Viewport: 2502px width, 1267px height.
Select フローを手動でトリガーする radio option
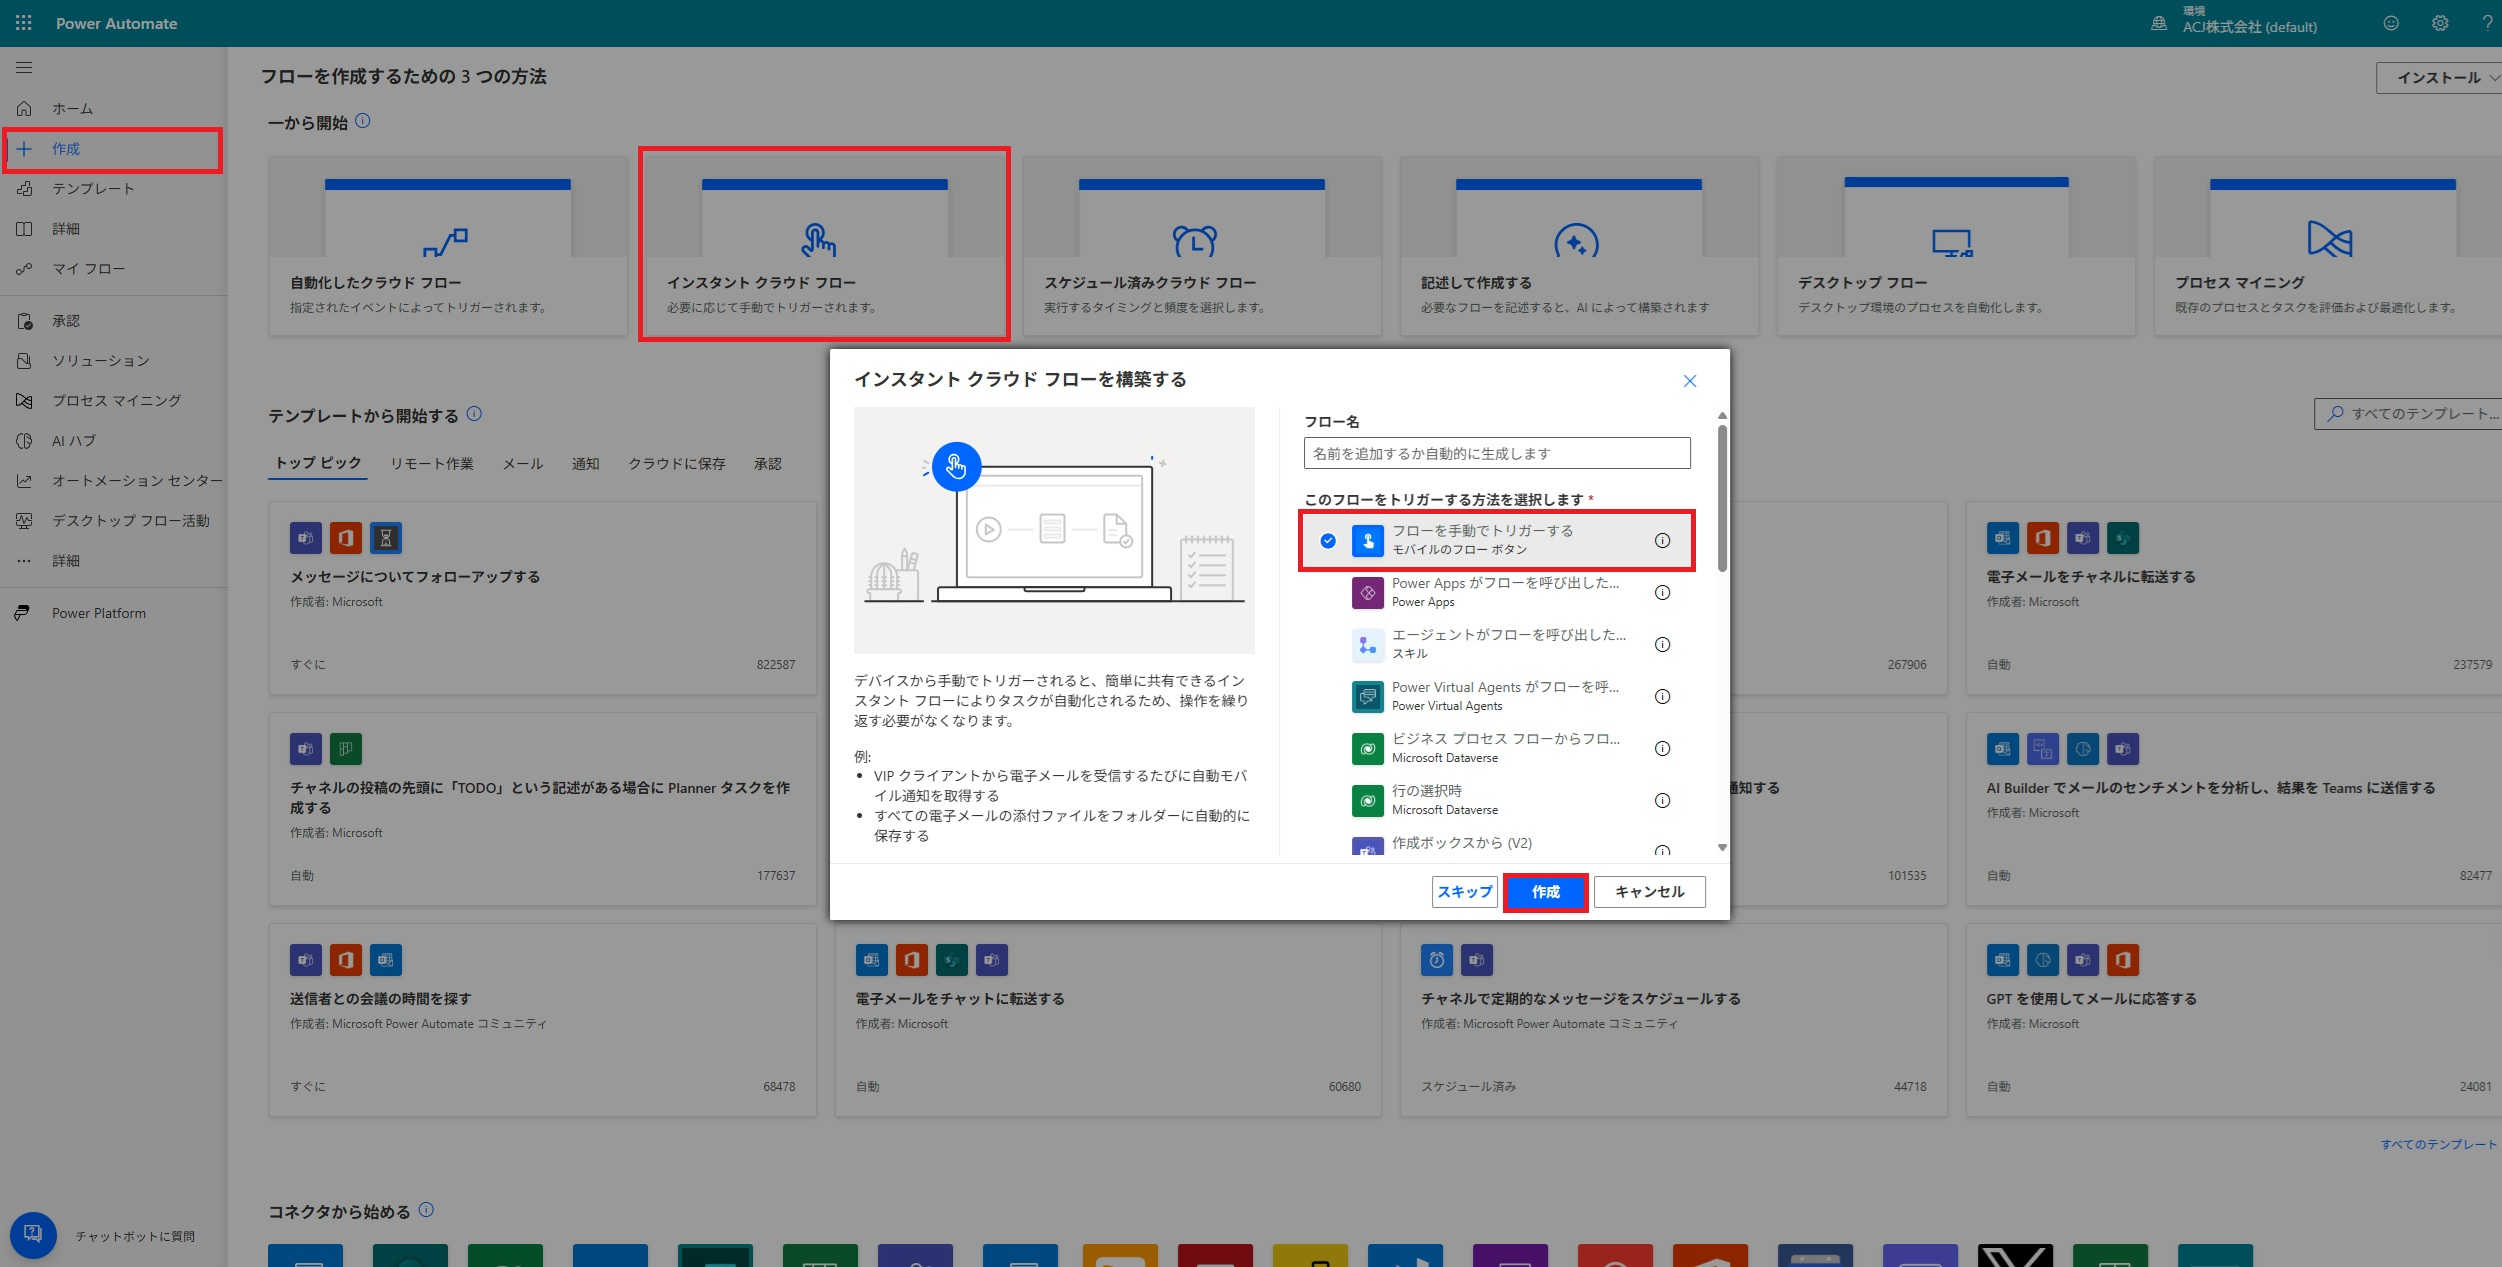pos(1327,540)
